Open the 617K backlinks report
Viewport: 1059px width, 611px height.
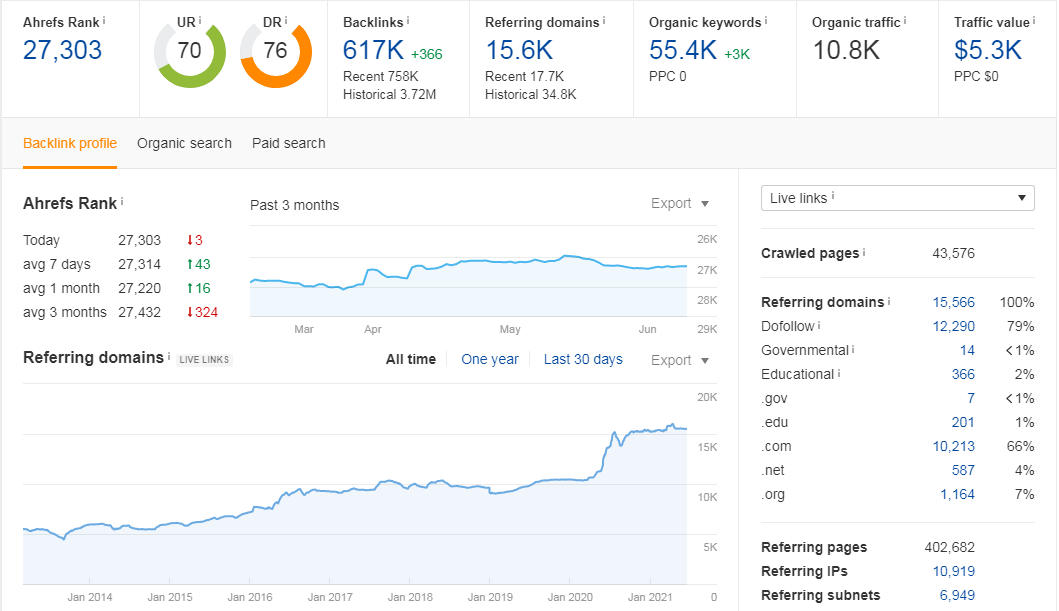(x=373, y=50)
